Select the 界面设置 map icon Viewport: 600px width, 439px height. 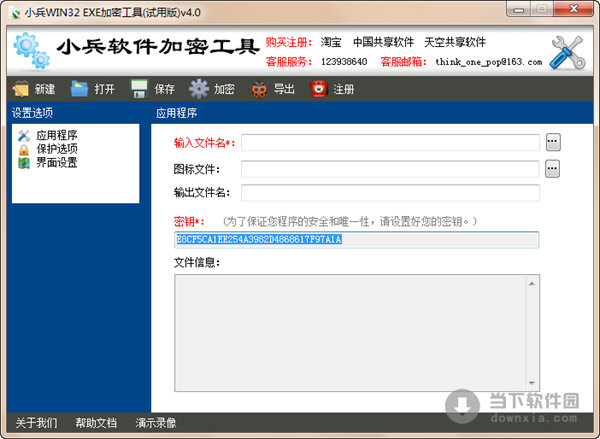(24, 163)
